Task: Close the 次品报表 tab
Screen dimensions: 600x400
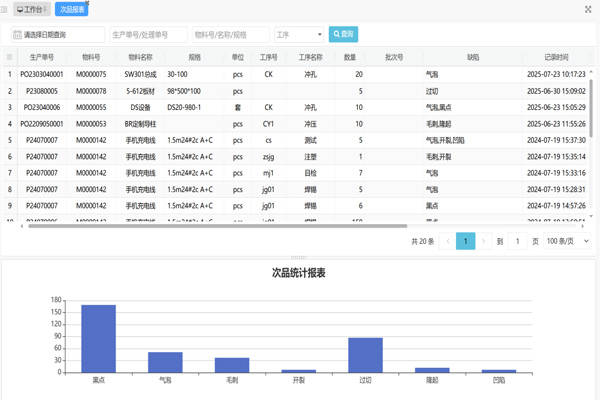Action: coord(87,3)
